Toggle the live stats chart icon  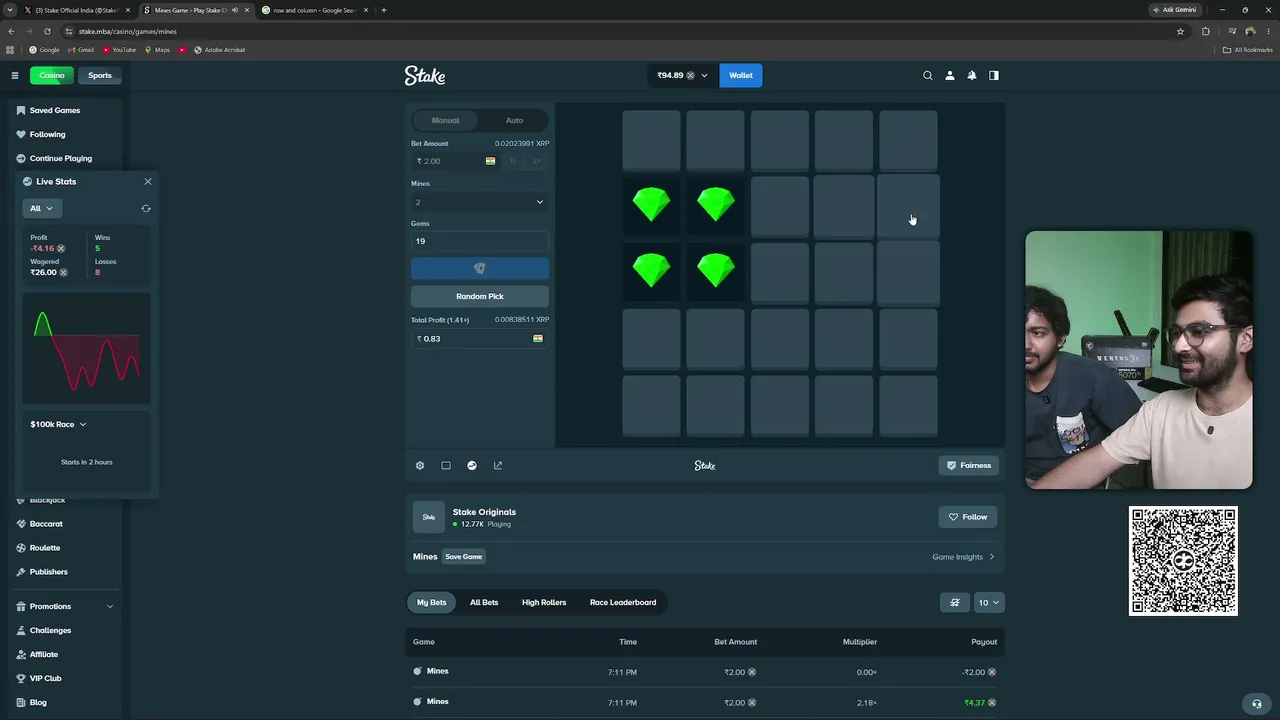[x=472, y=465]
